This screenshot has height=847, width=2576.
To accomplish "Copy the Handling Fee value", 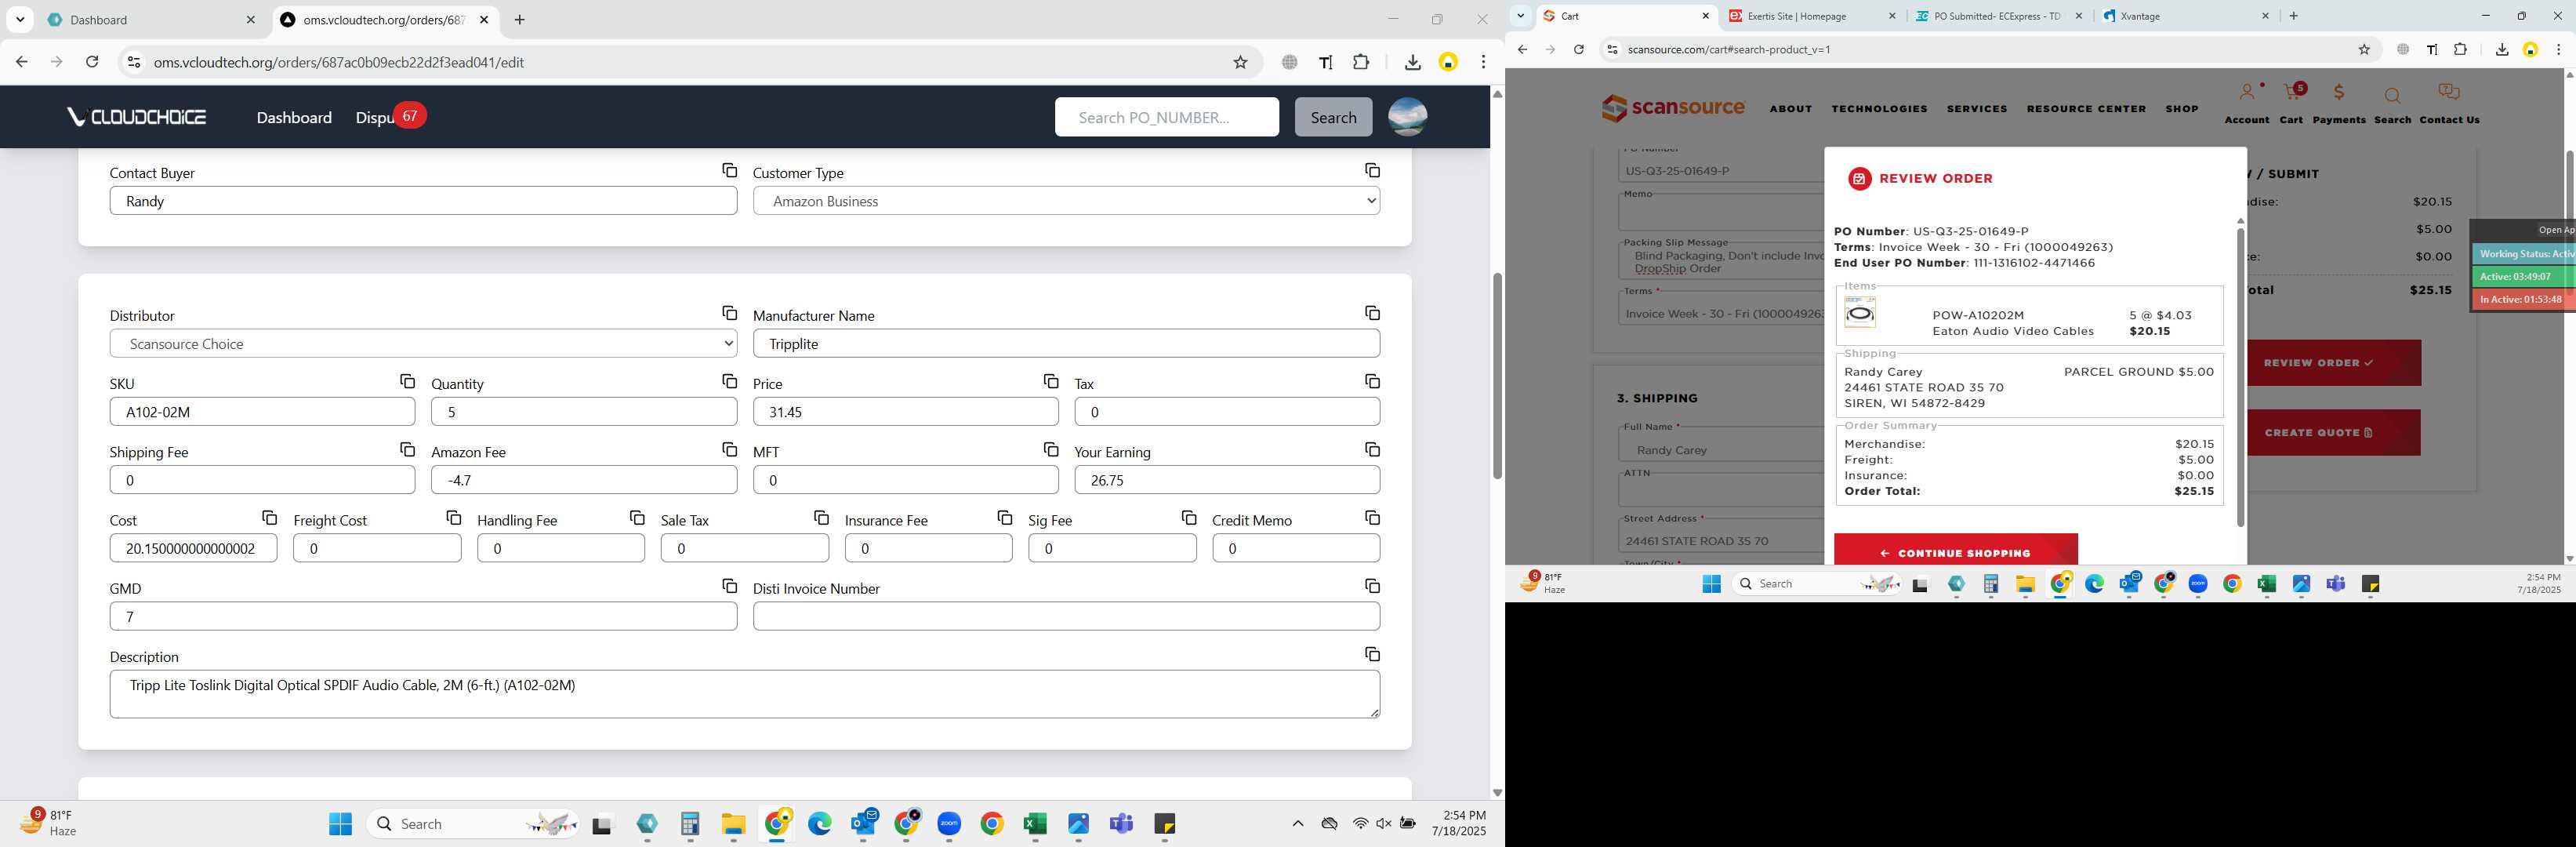I will tap(637, 518).
